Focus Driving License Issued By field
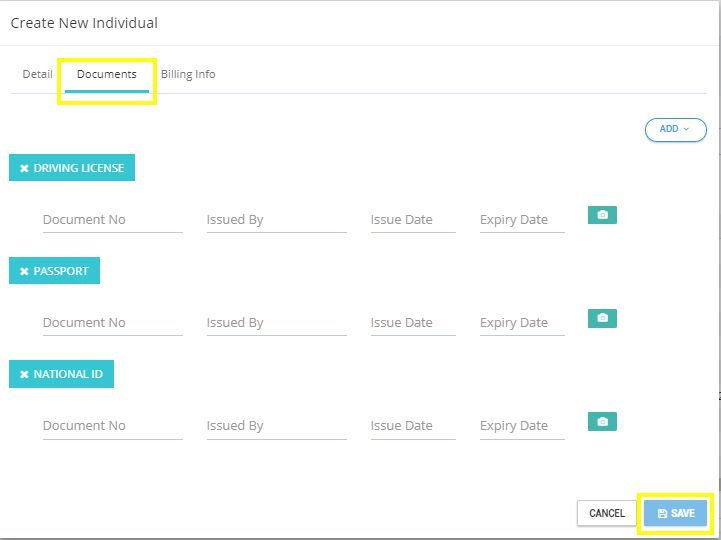This screenshot has height=540, width=721. (x=276, y=220)
